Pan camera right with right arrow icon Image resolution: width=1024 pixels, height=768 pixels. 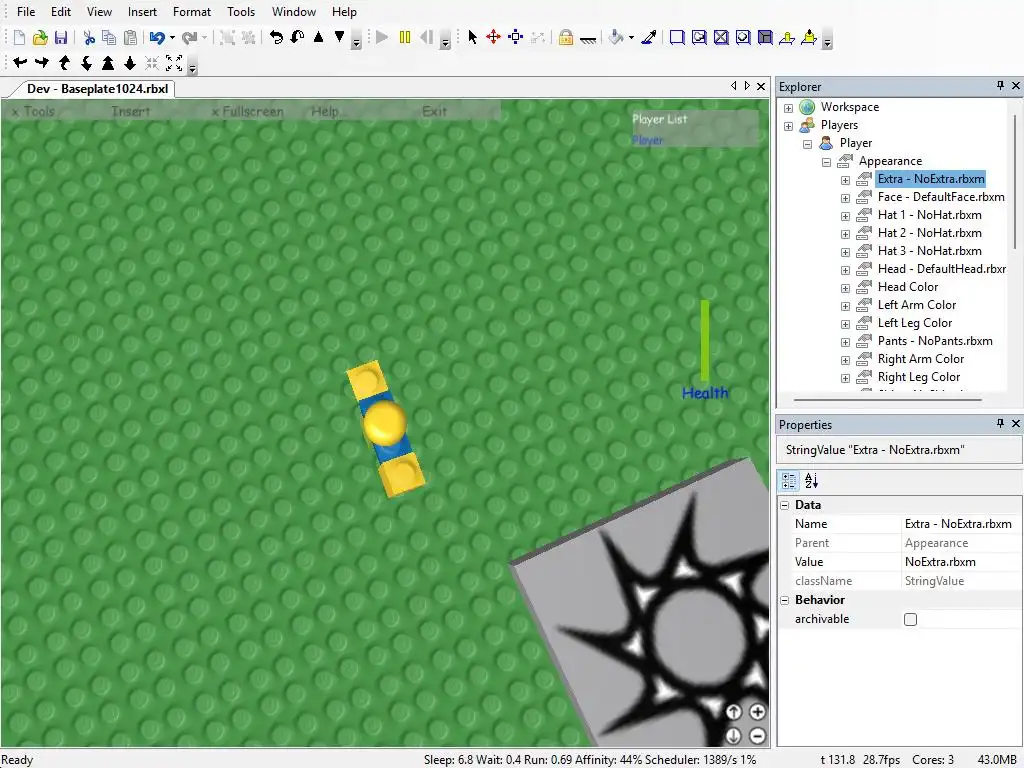(x=42, y=63)
